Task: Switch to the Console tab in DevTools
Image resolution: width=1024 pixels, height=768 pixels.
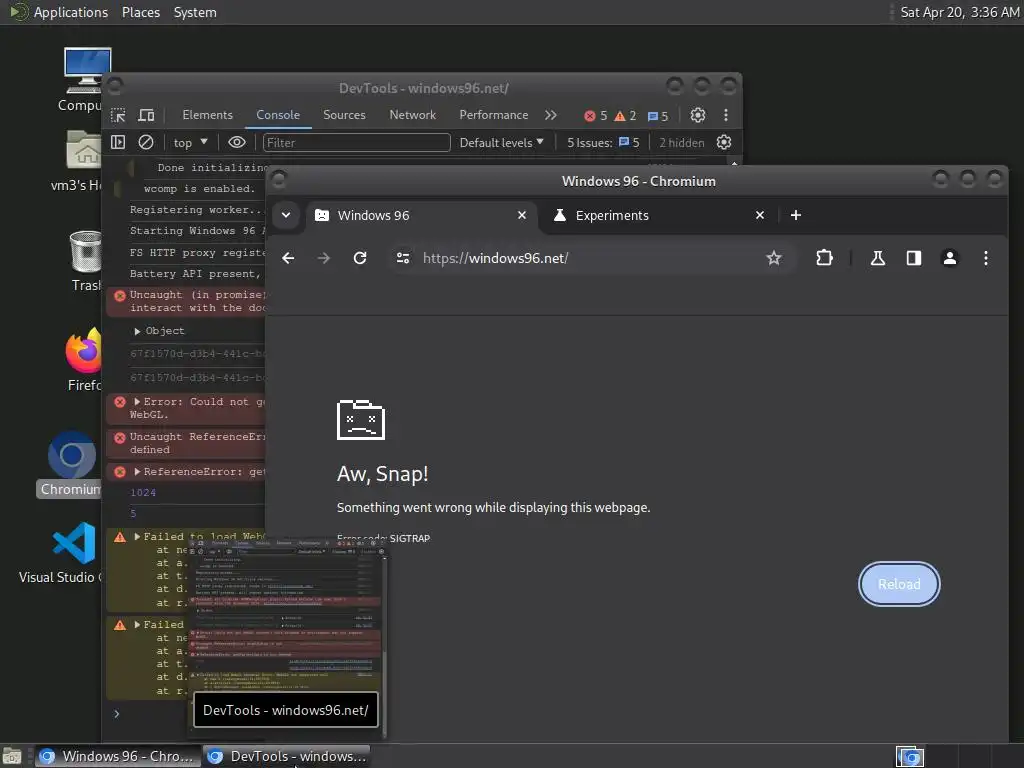Action: (x=278, y=115)
